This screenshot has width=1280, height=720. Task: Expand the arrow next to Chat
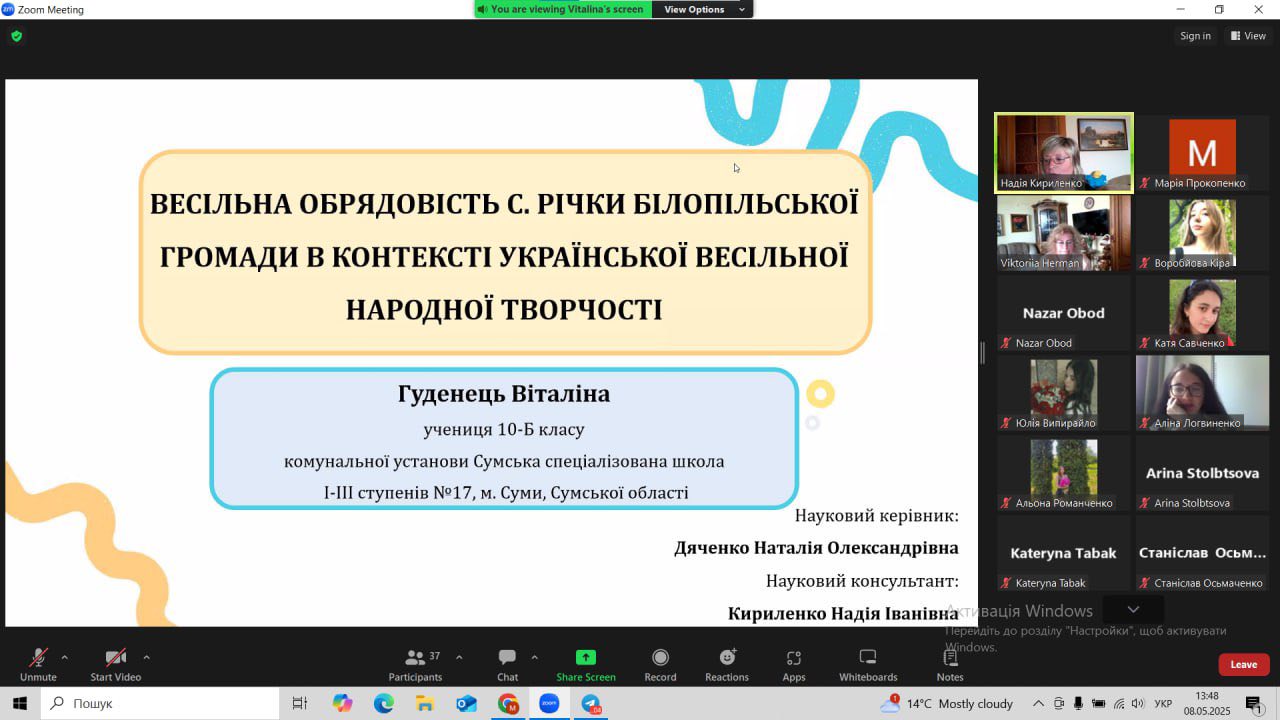click(534, 657)
